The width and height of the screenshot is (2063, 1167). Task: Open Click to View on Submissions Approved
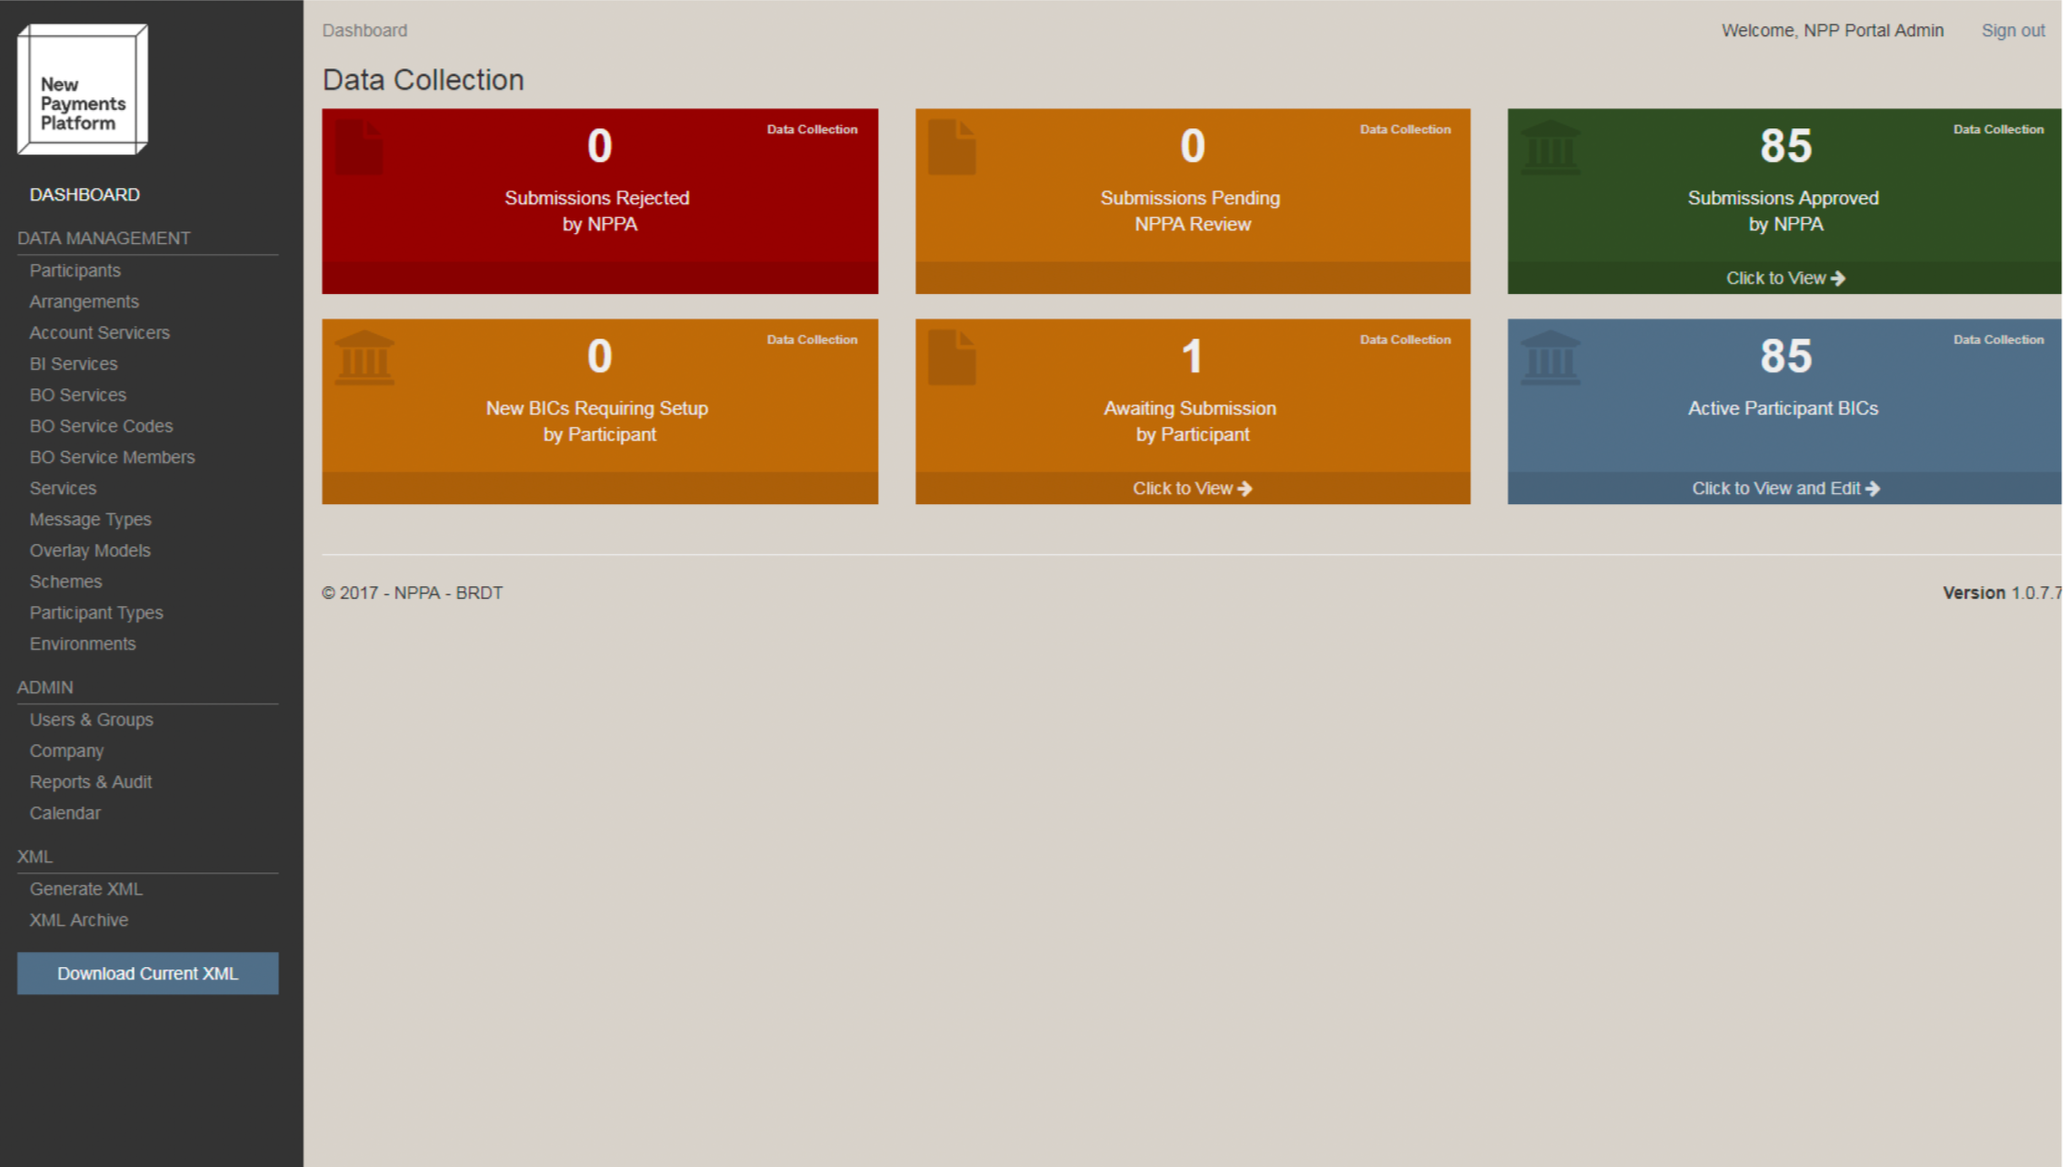pyautogui.click(x=1784, y=278)
